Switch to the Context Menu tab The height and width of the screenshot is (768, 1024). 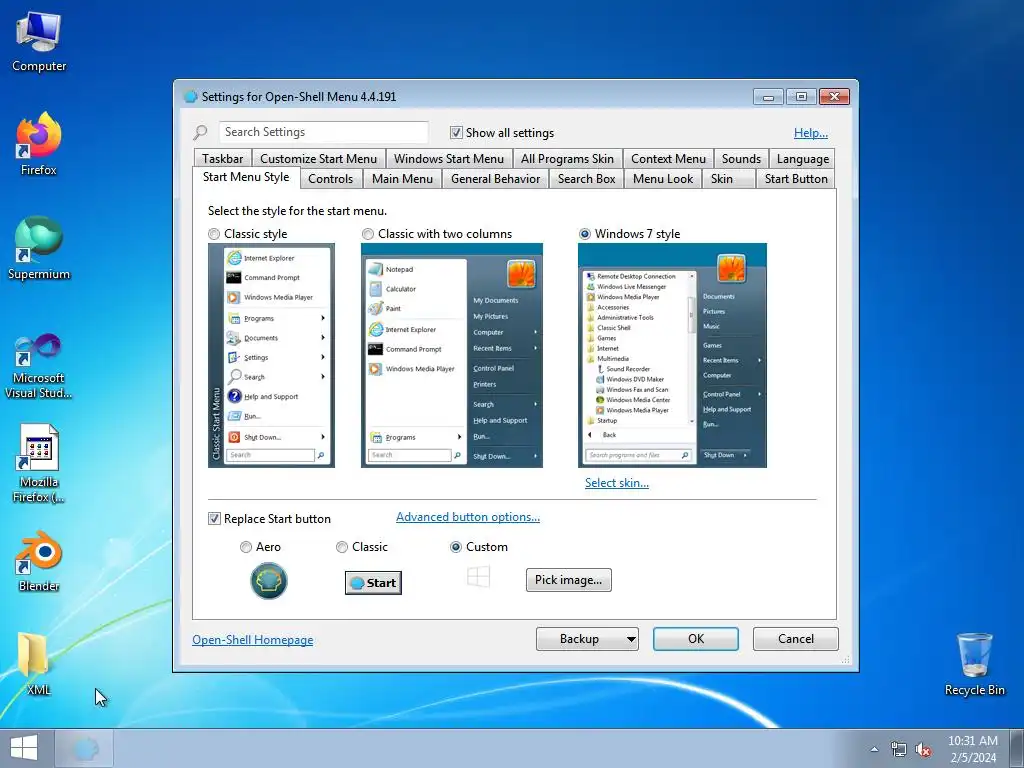pyautogui.click(x=668, y=159)
